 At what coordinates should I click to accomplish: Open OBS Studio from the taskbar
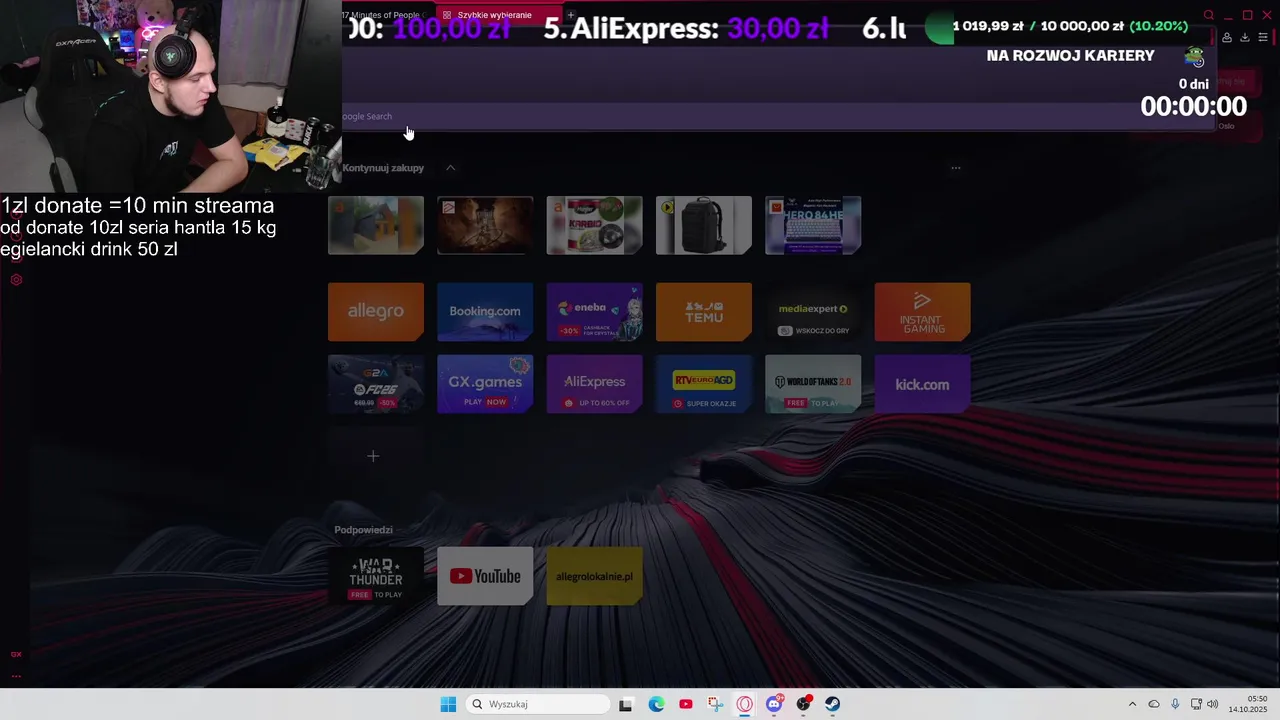click(803, 704)
